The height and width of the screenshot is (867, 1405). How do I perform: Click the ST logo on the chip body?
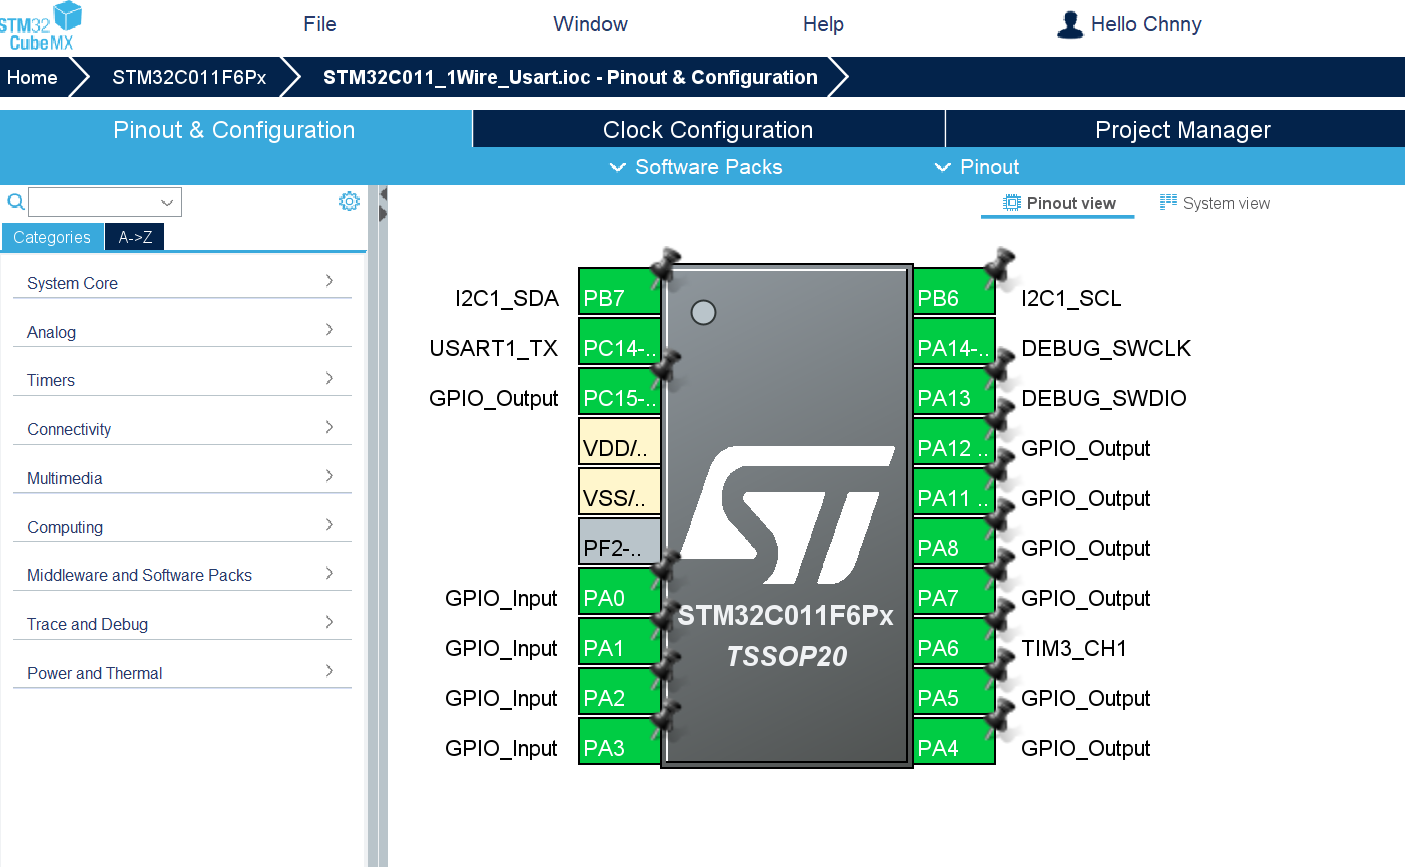pos(787,515)
